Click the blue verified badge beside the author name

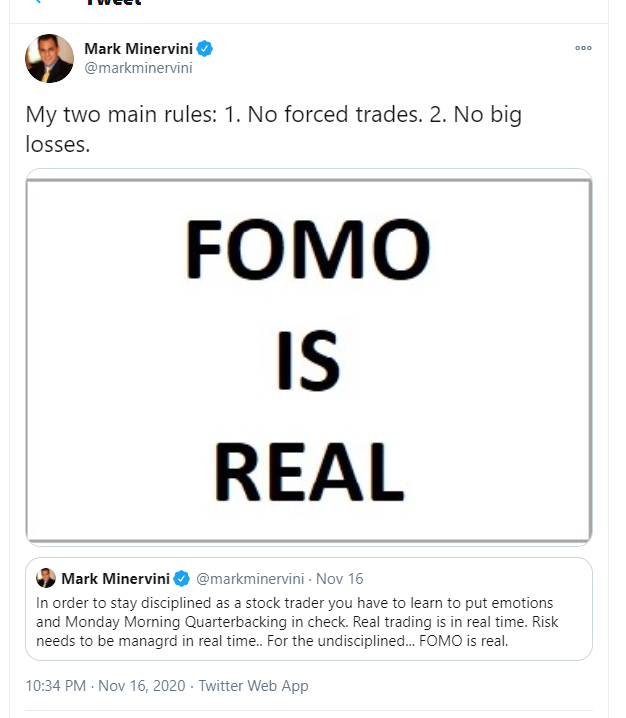coord(204,49)
